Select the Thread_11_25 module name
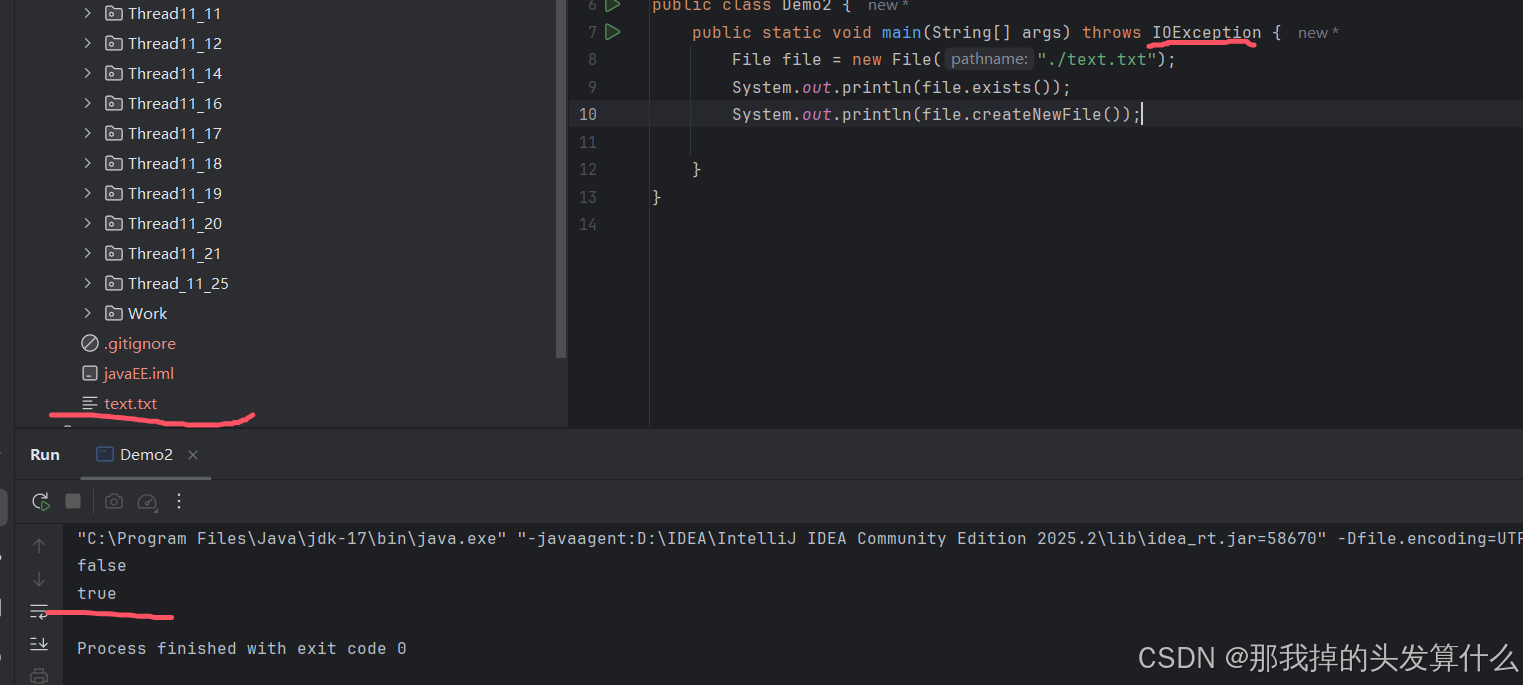This screenshot has height=685, width=1523. tap(178, 284)
